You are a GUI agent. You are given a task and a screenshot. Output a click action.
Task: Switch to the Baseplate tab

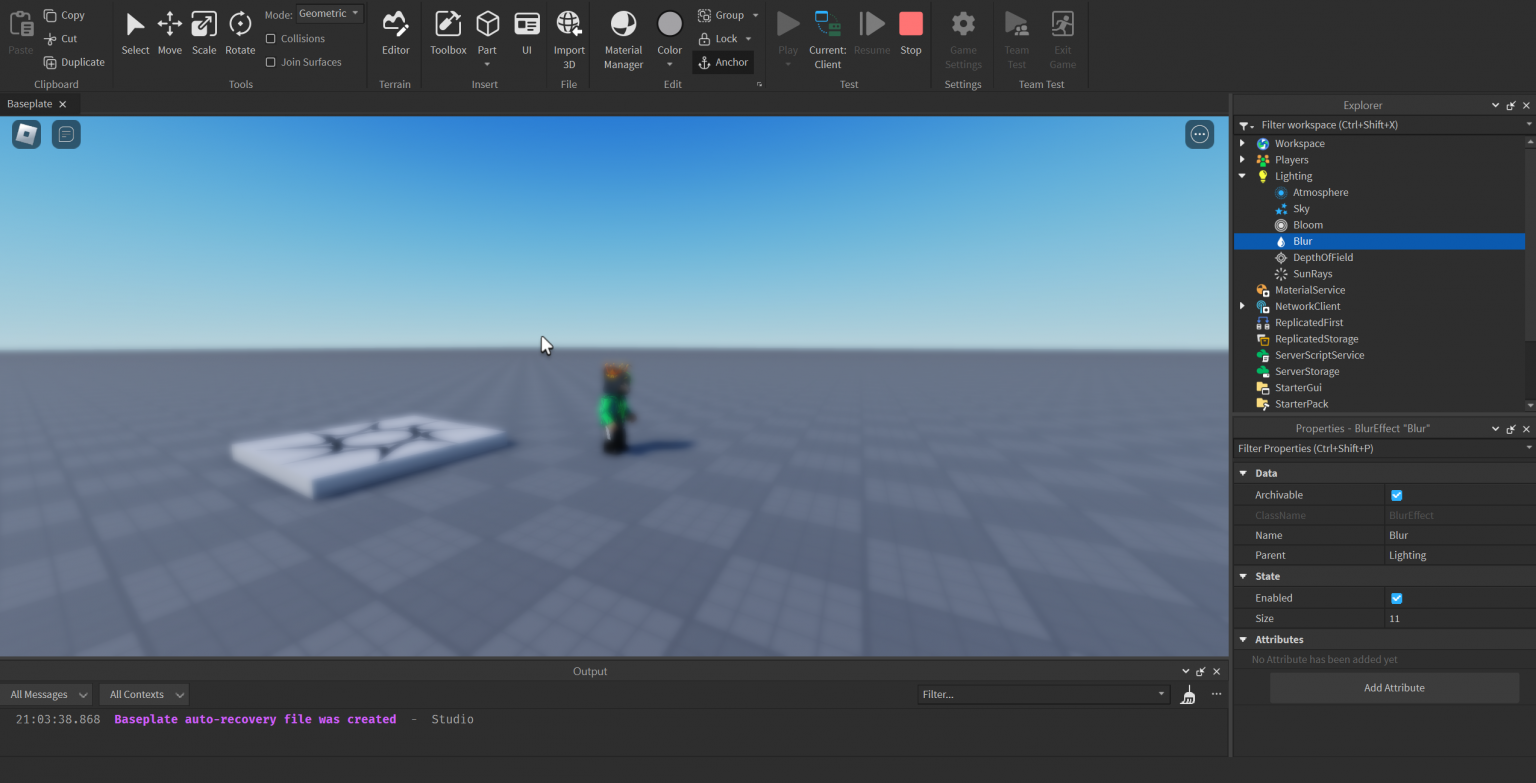(30, 103)
